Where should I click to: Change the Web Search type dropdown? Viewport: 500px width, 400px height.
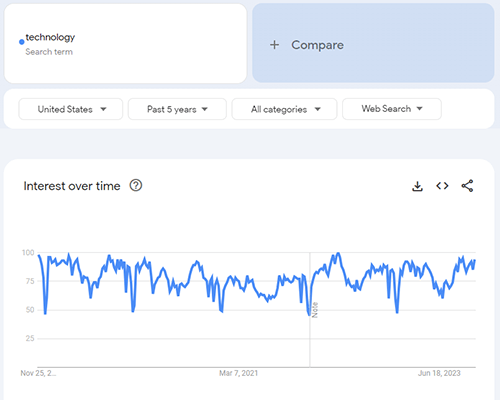tap(392, 109)
